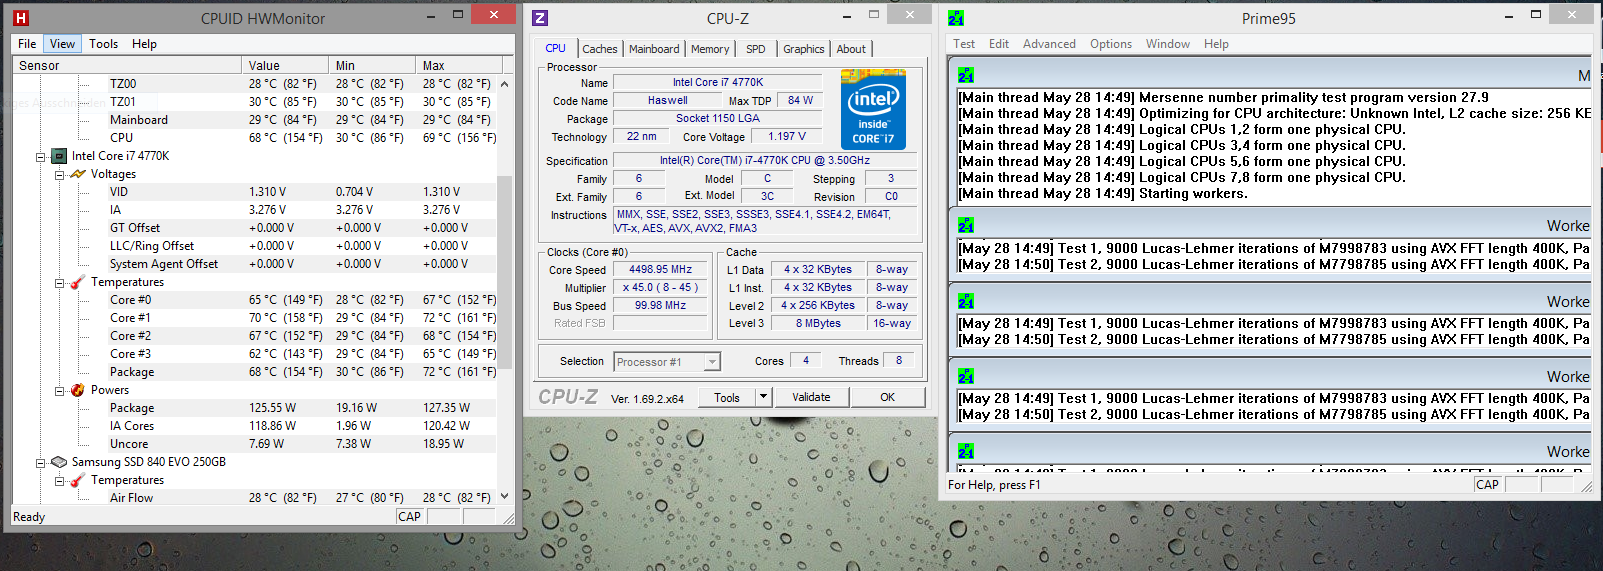Switch to the CPU-Z Mainboard tab
This screenshot has width=1603, height=571.
pos(654,49)
